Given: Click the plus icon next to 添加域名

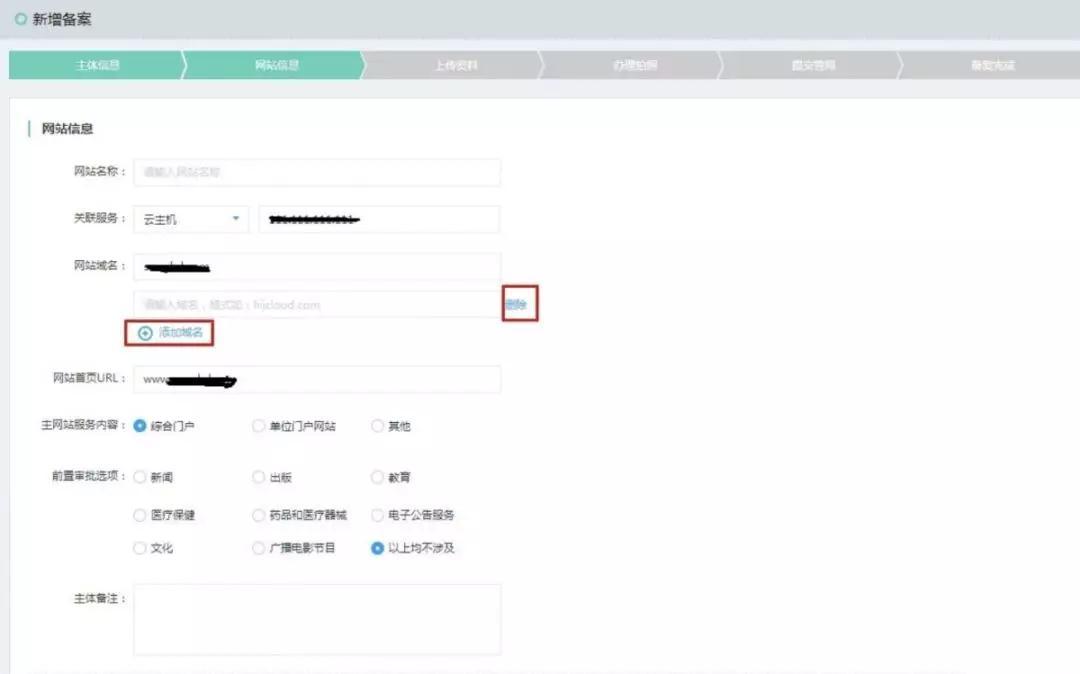Looking at the screenshot, I should tap(147, 333).
